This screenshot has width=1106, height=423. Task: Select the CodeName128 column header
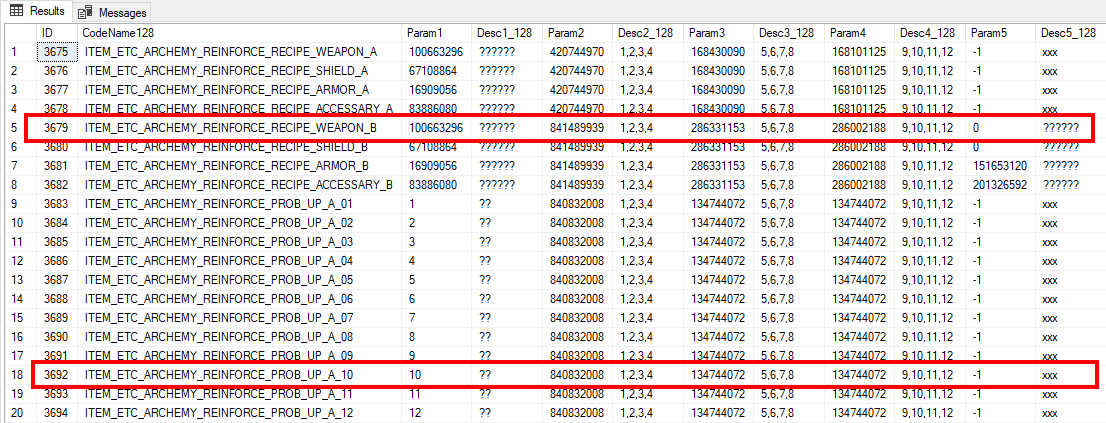click(x=241, y=33)
